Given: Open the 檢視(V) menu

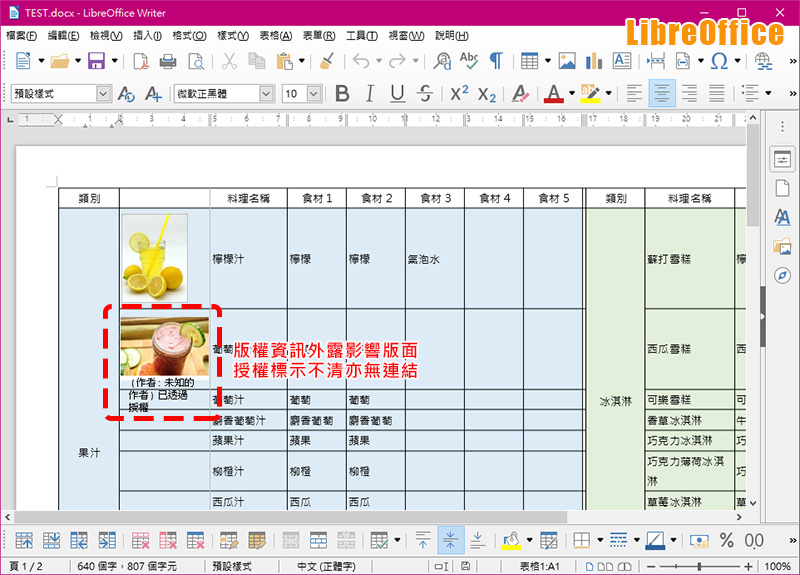Looking at the screenshot, I should (106, 36).
